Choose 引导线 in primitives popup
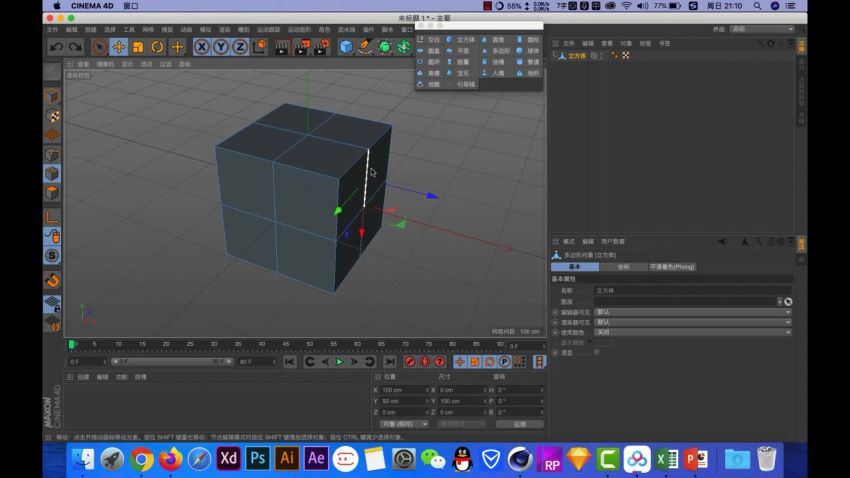850x478 pixels. (x=466, y=84)
